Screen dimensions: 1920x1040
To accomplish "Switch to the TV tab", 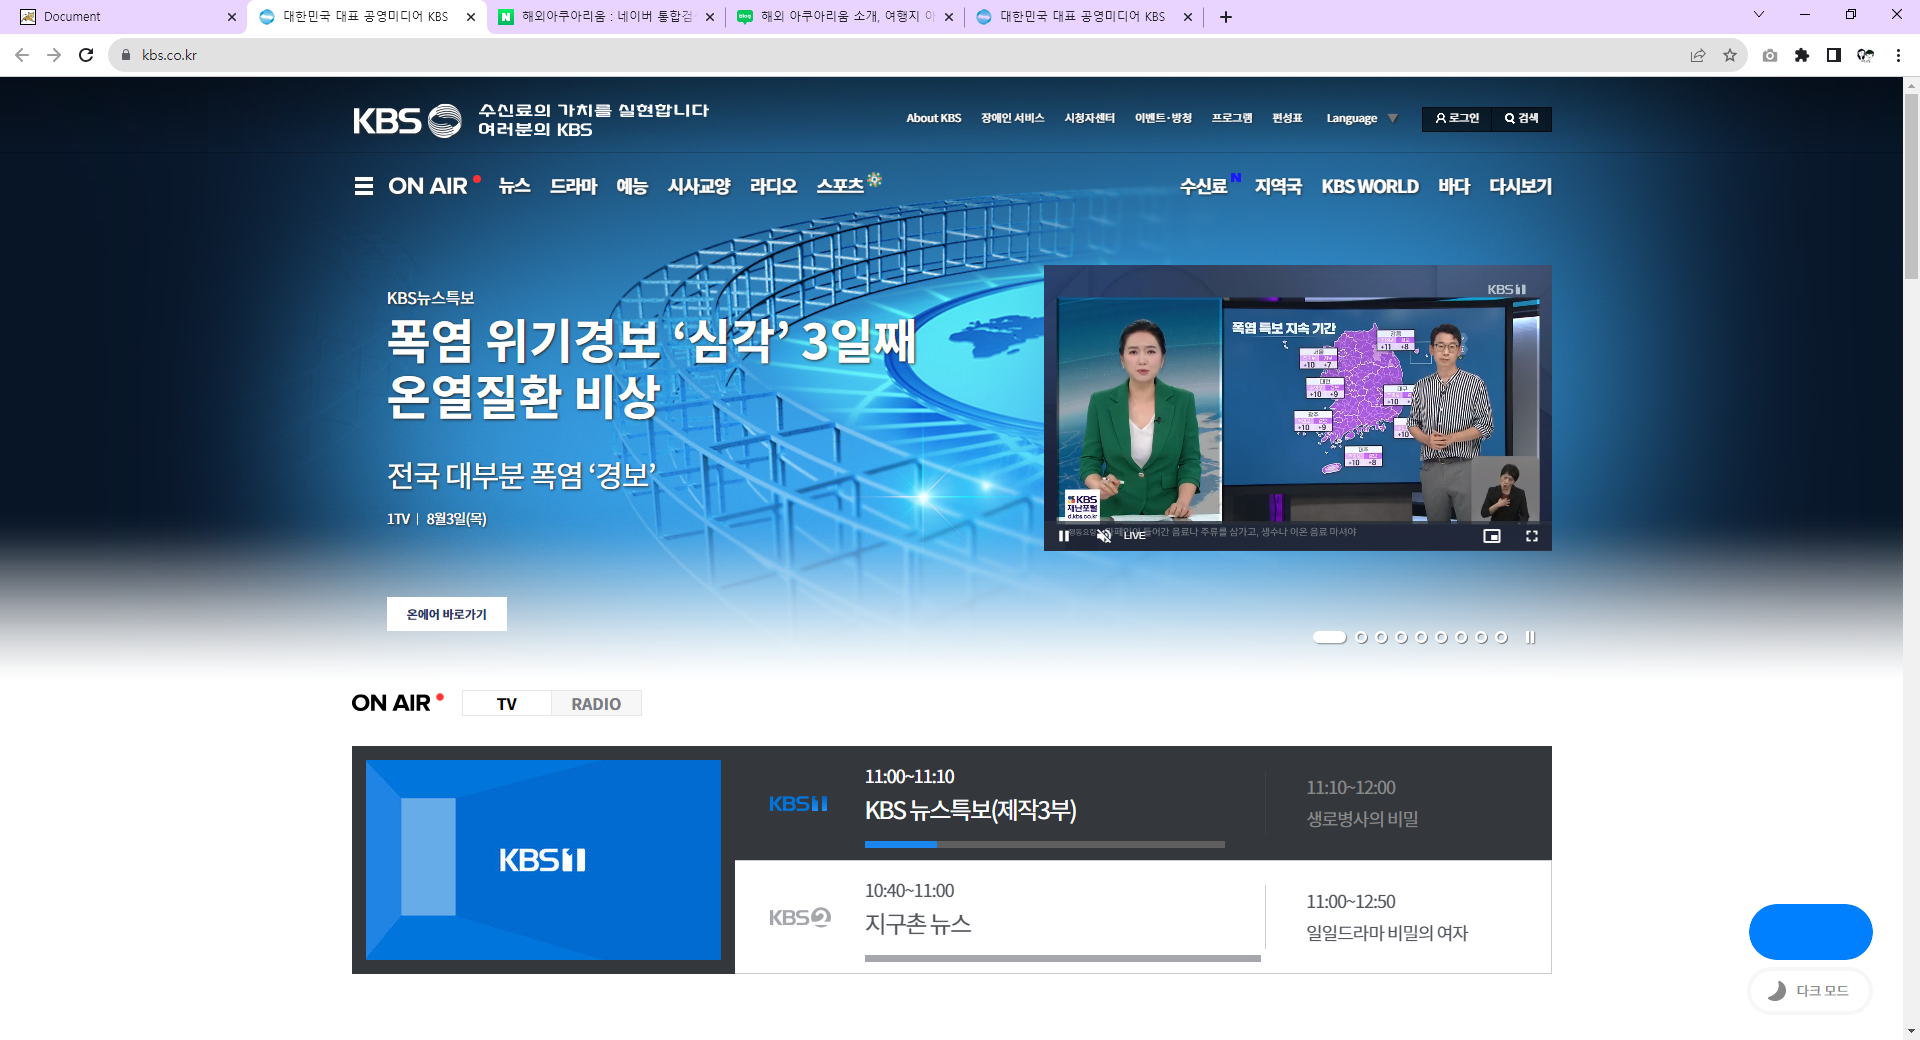I will (507, 704).
